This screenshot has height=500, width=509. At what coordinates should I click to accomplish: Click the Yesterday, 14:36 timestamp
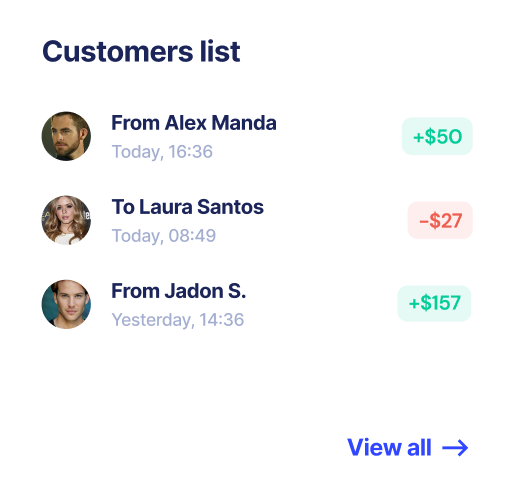click(x=178, y=320)
